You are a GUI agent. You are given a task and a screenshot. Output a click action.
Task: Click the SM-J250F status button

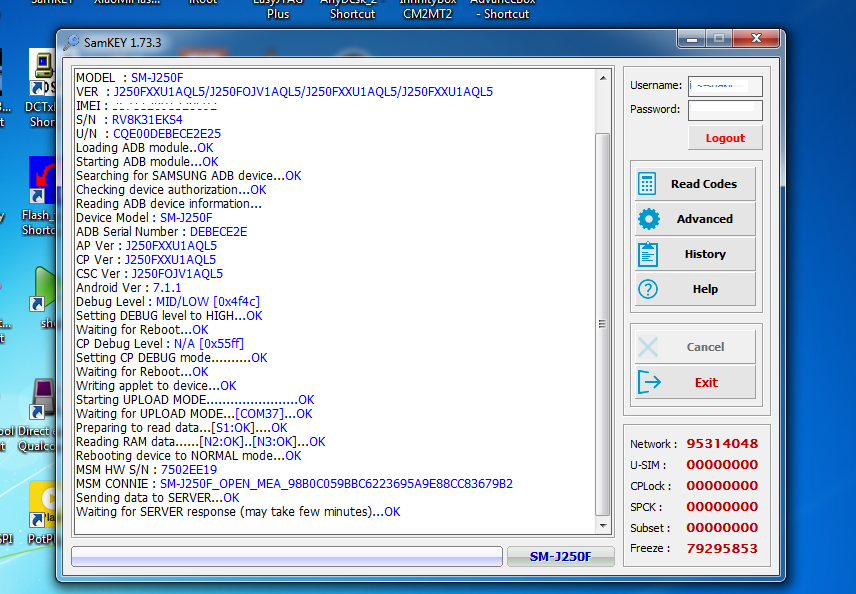coord(561,556)
